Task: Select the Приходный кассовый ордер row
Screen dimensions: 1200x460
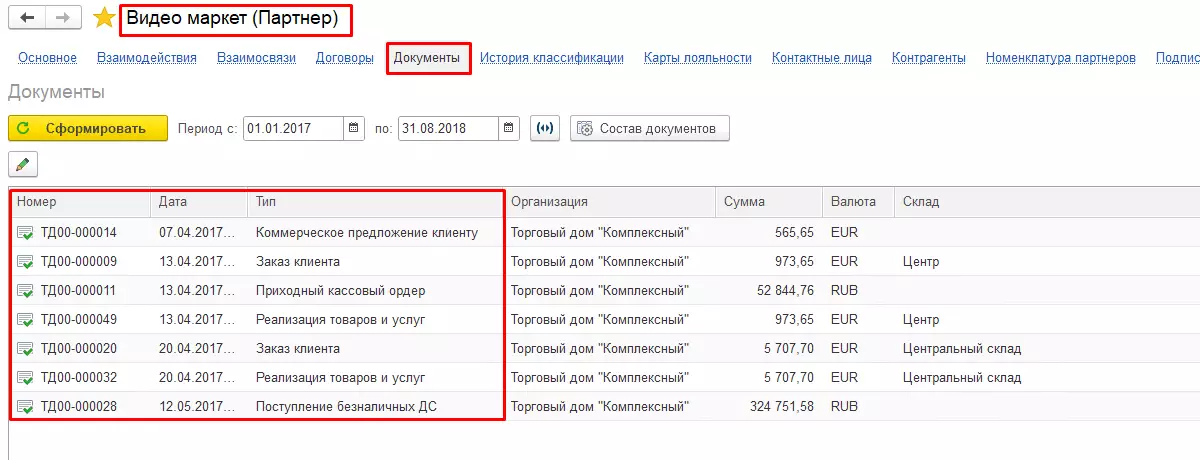Action: [x=340, y=291]
